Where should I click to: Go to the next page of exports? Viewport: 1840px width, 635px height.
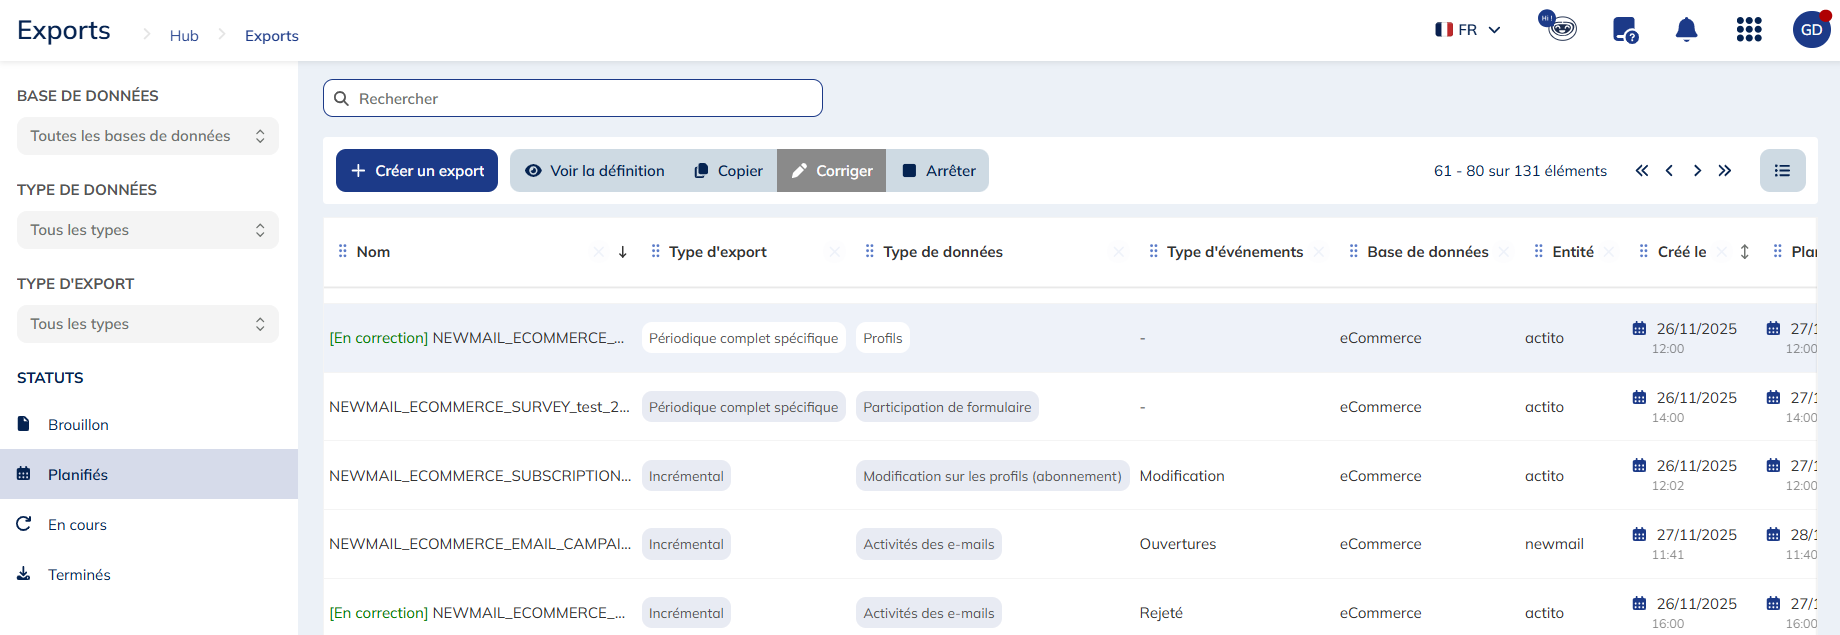click(x=1697, y=171)
